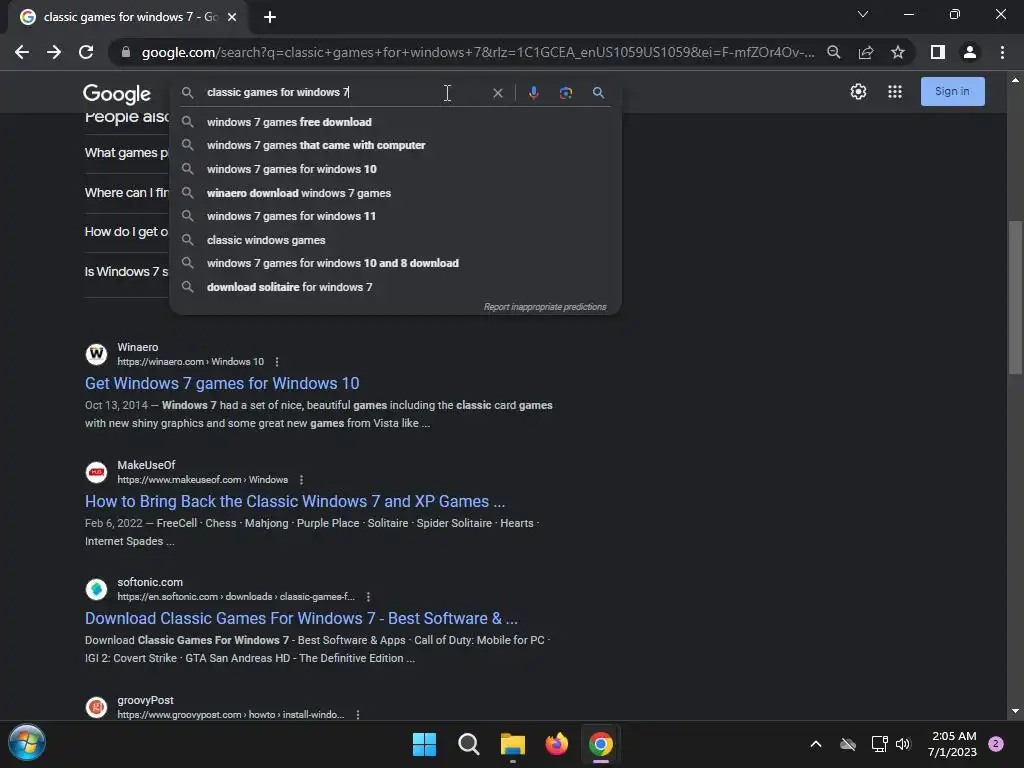Launch Firefox from the taskbar
Image resolution: width=1024 pixels, height=768 pixels.
coord(556,744)
